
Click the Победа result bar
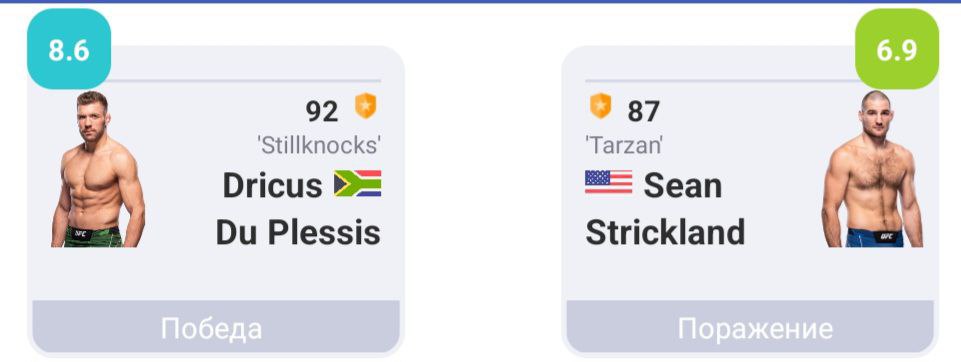tap(216, 326)
